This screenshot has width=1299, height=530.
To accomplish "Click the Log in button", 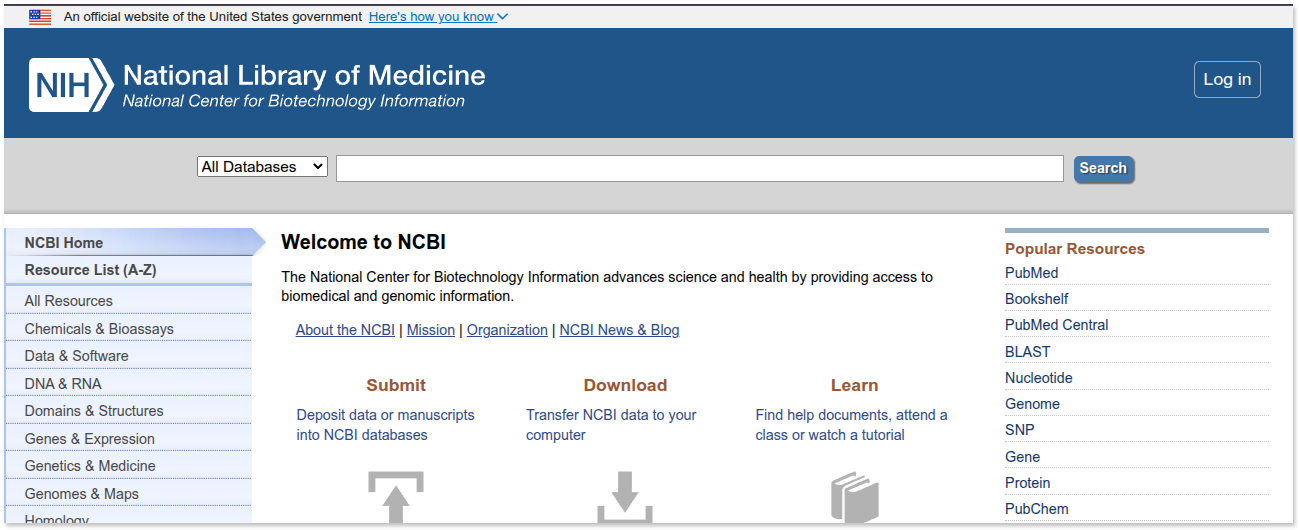I will click(x=1227, y=80).
